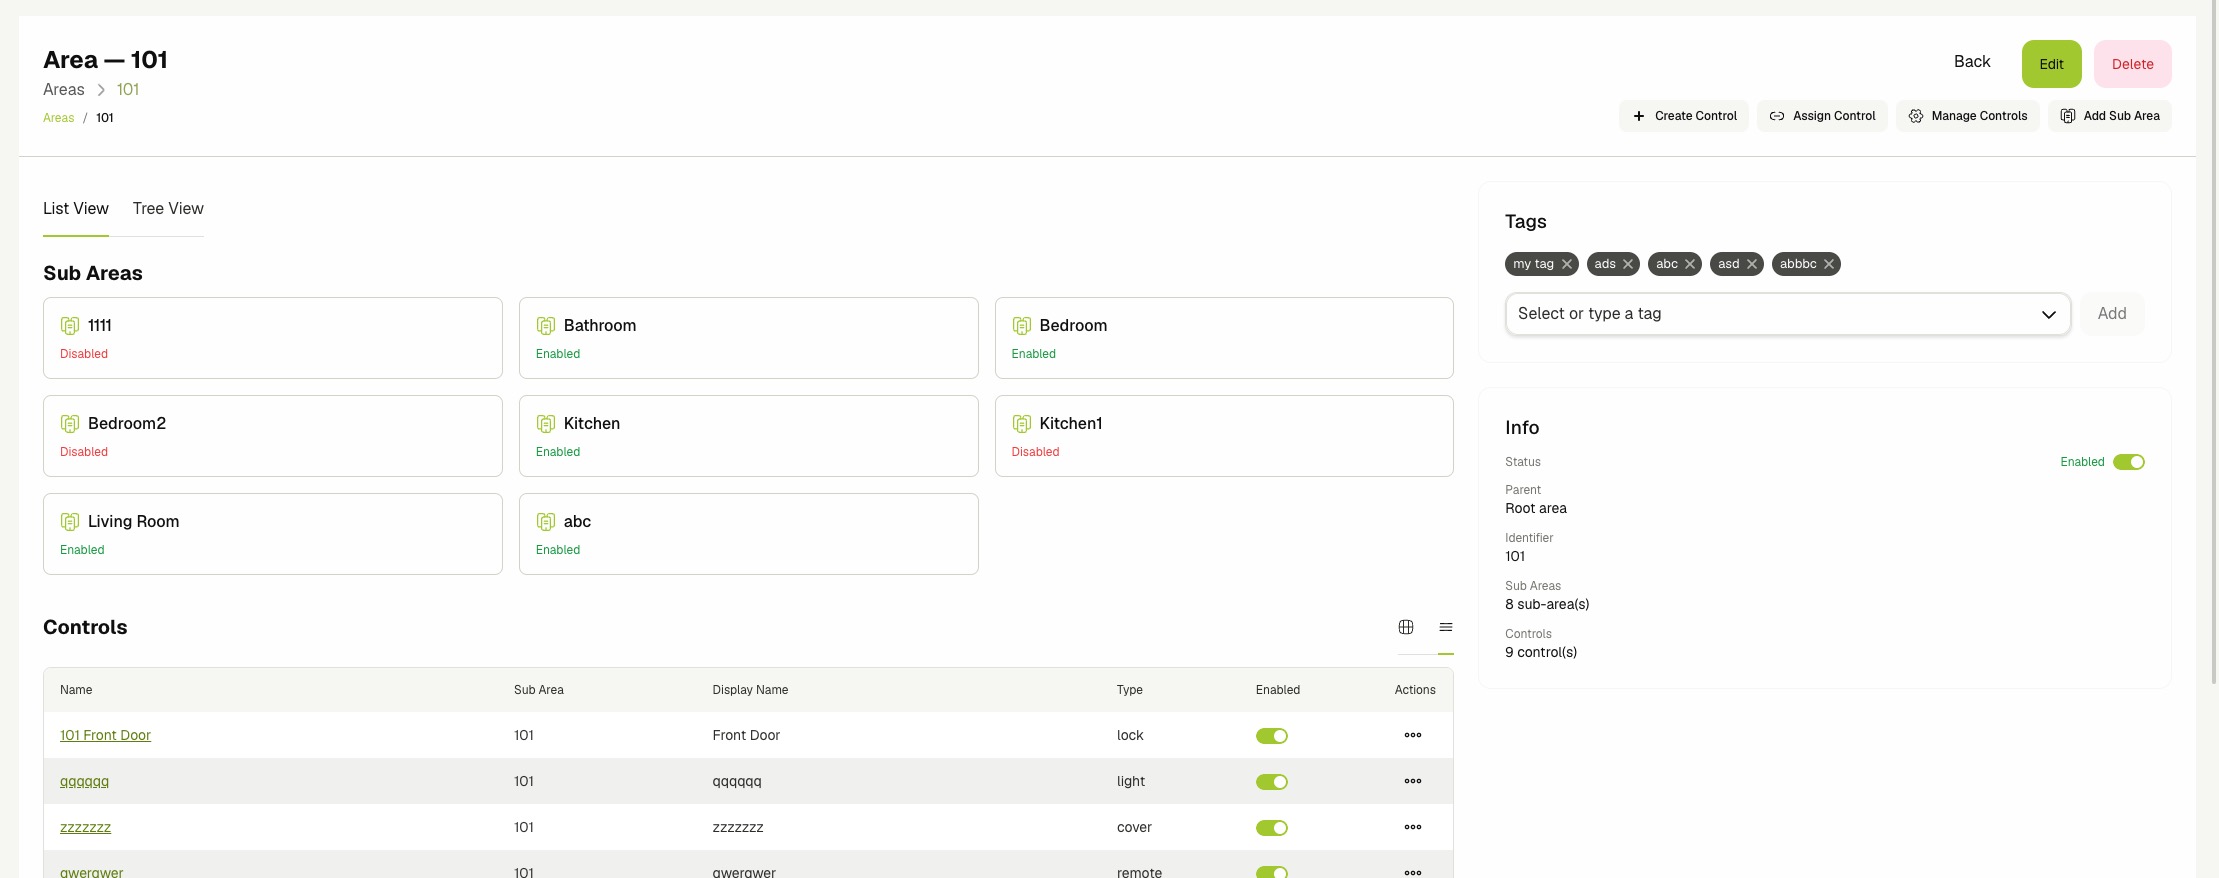2219x878 pixels.
Task: Switch Controls to grid view icon
Action: point(1406,627)
